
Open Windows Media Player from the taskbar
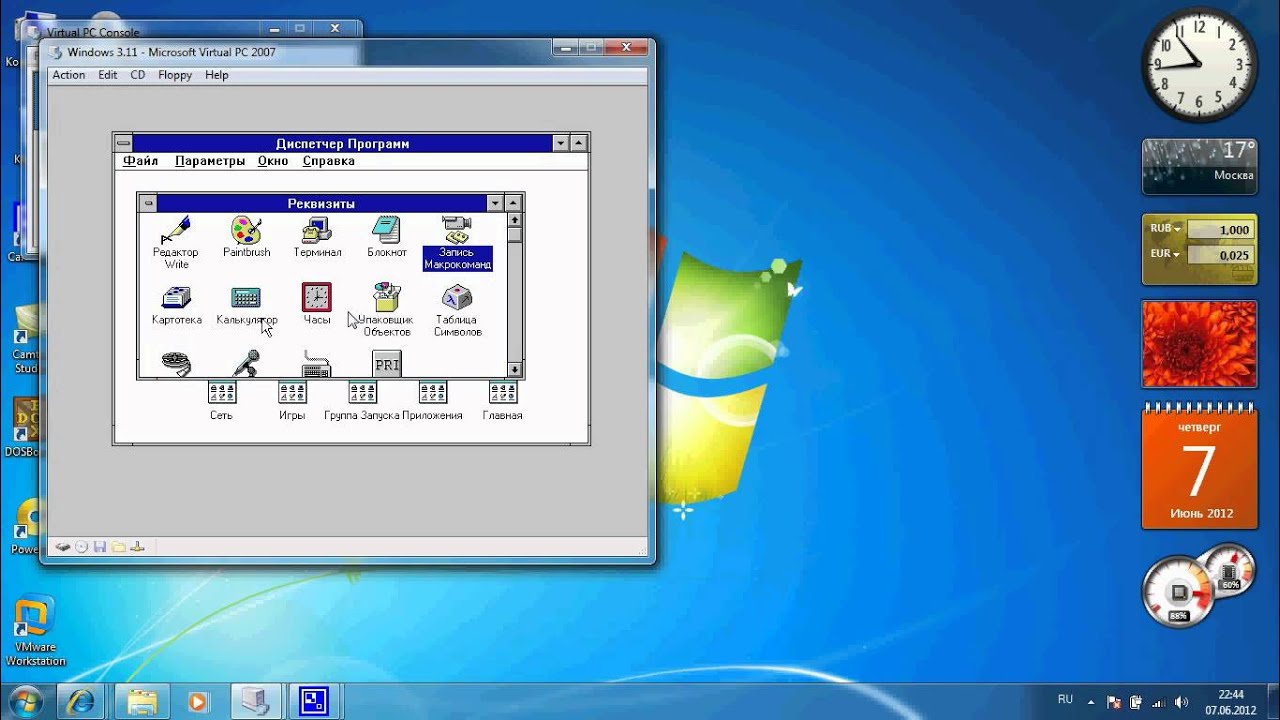[198, 701]
